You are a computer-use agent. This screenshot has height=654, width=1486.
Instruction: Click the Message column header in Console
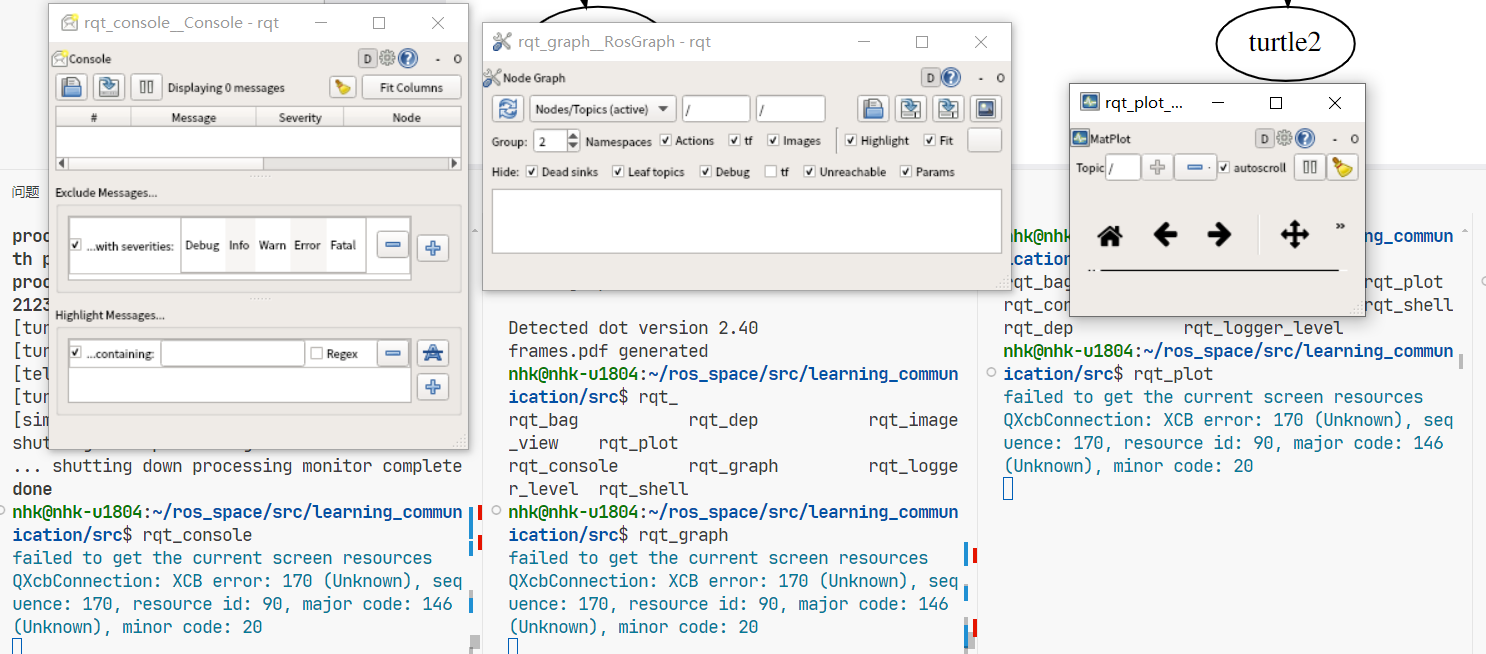[194, 117]
